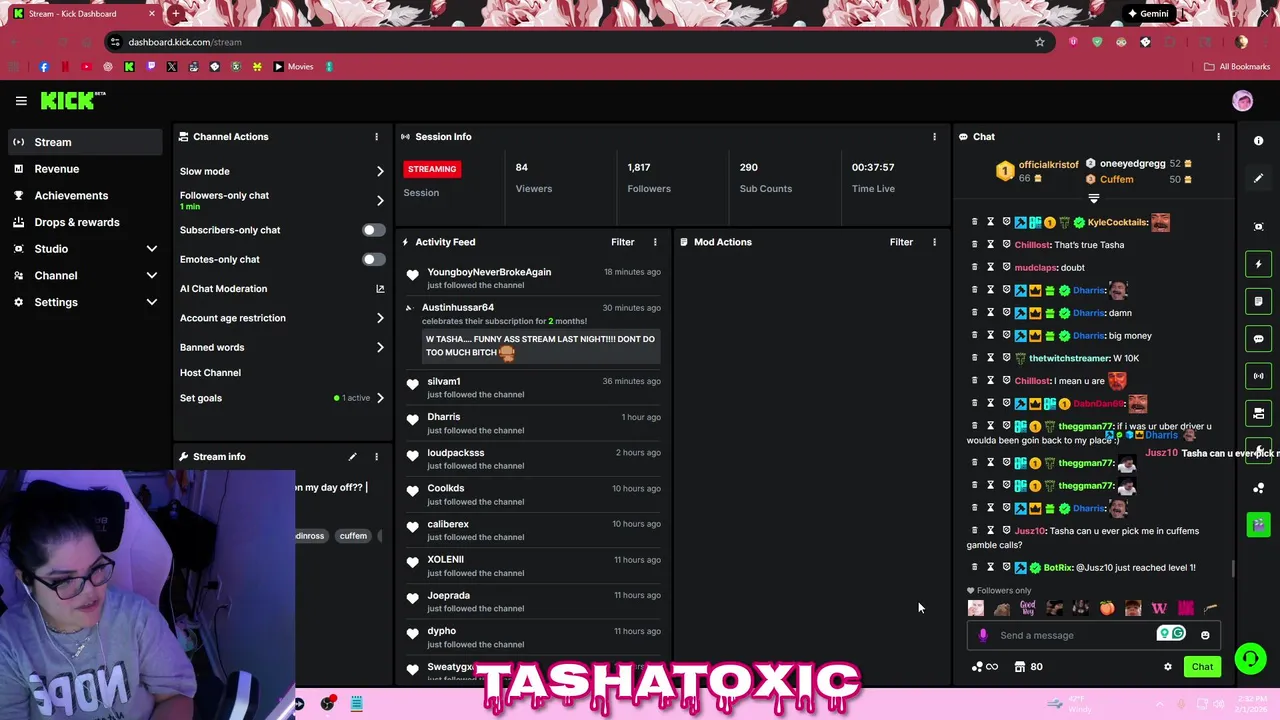This screenshot has height=720, width=1280.
Task: Click Host Channel action
Action: [x=210, y=373]
